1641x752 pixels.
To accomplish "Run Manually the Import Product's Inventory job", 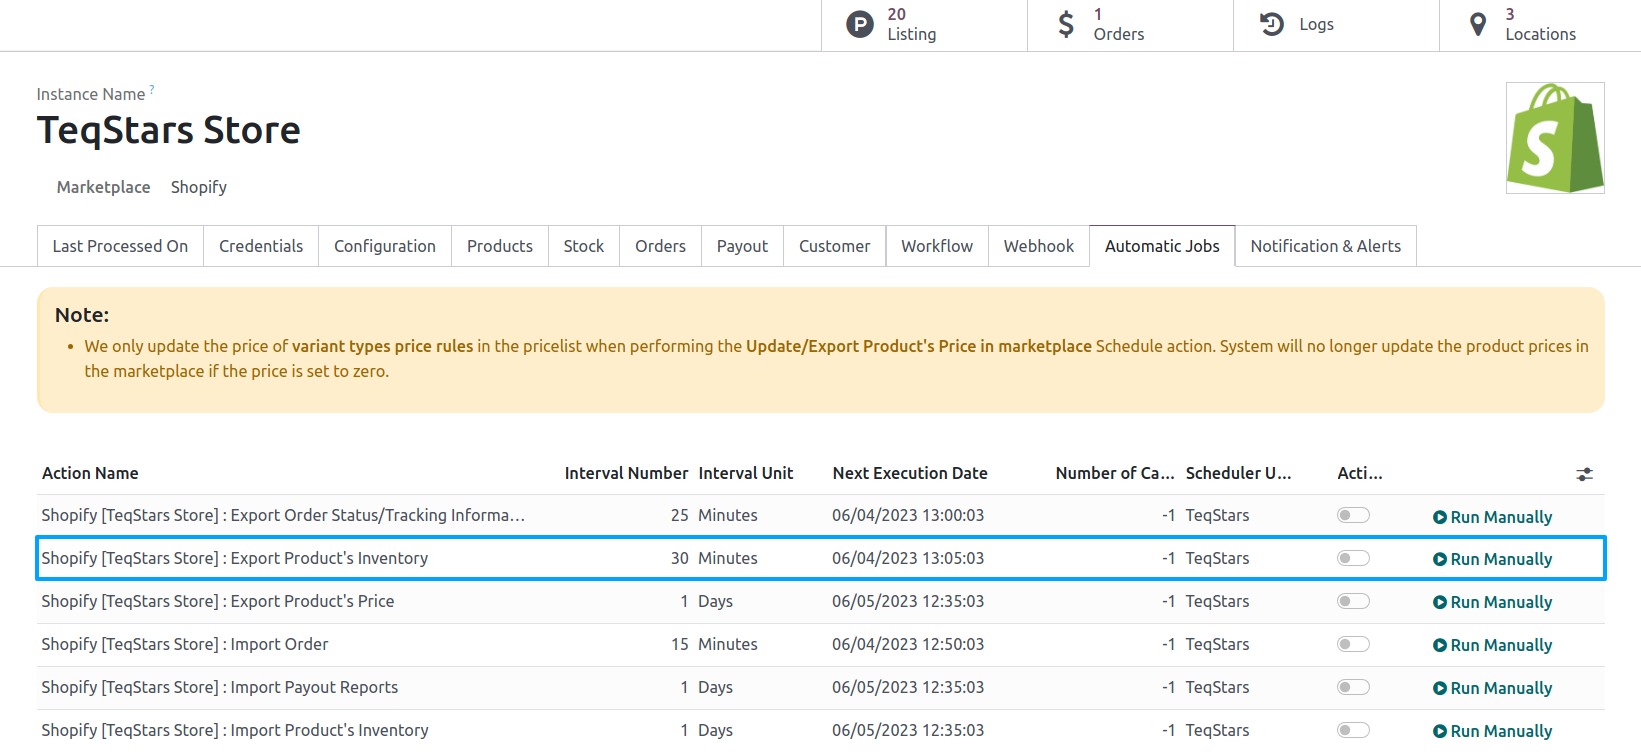I will [1493, 731].
